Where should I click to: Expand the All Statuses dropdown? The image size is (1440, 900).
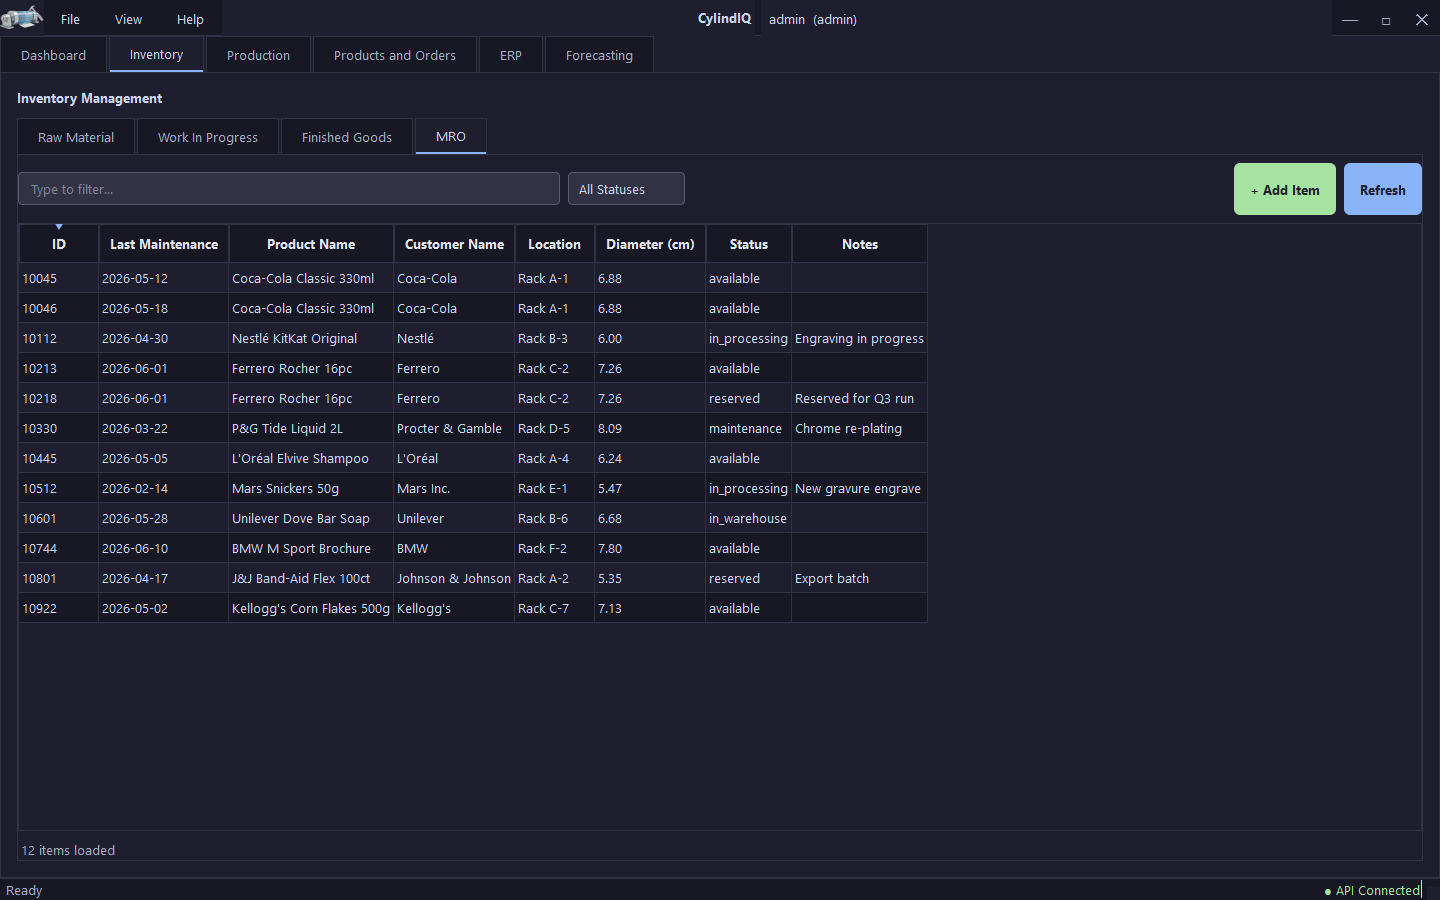pyautogui.click(x=626, y=189)
